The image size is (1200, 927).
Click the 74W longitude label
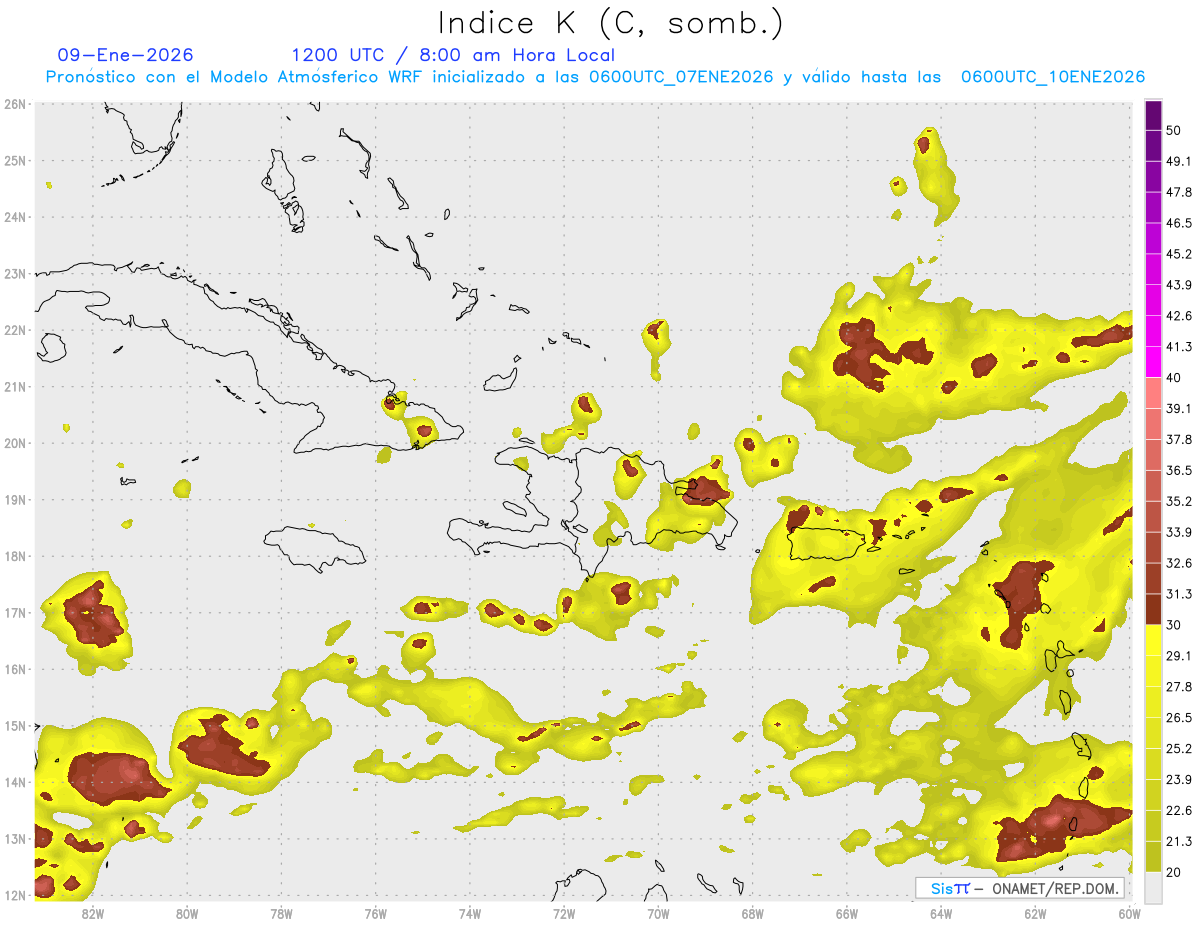470,913
